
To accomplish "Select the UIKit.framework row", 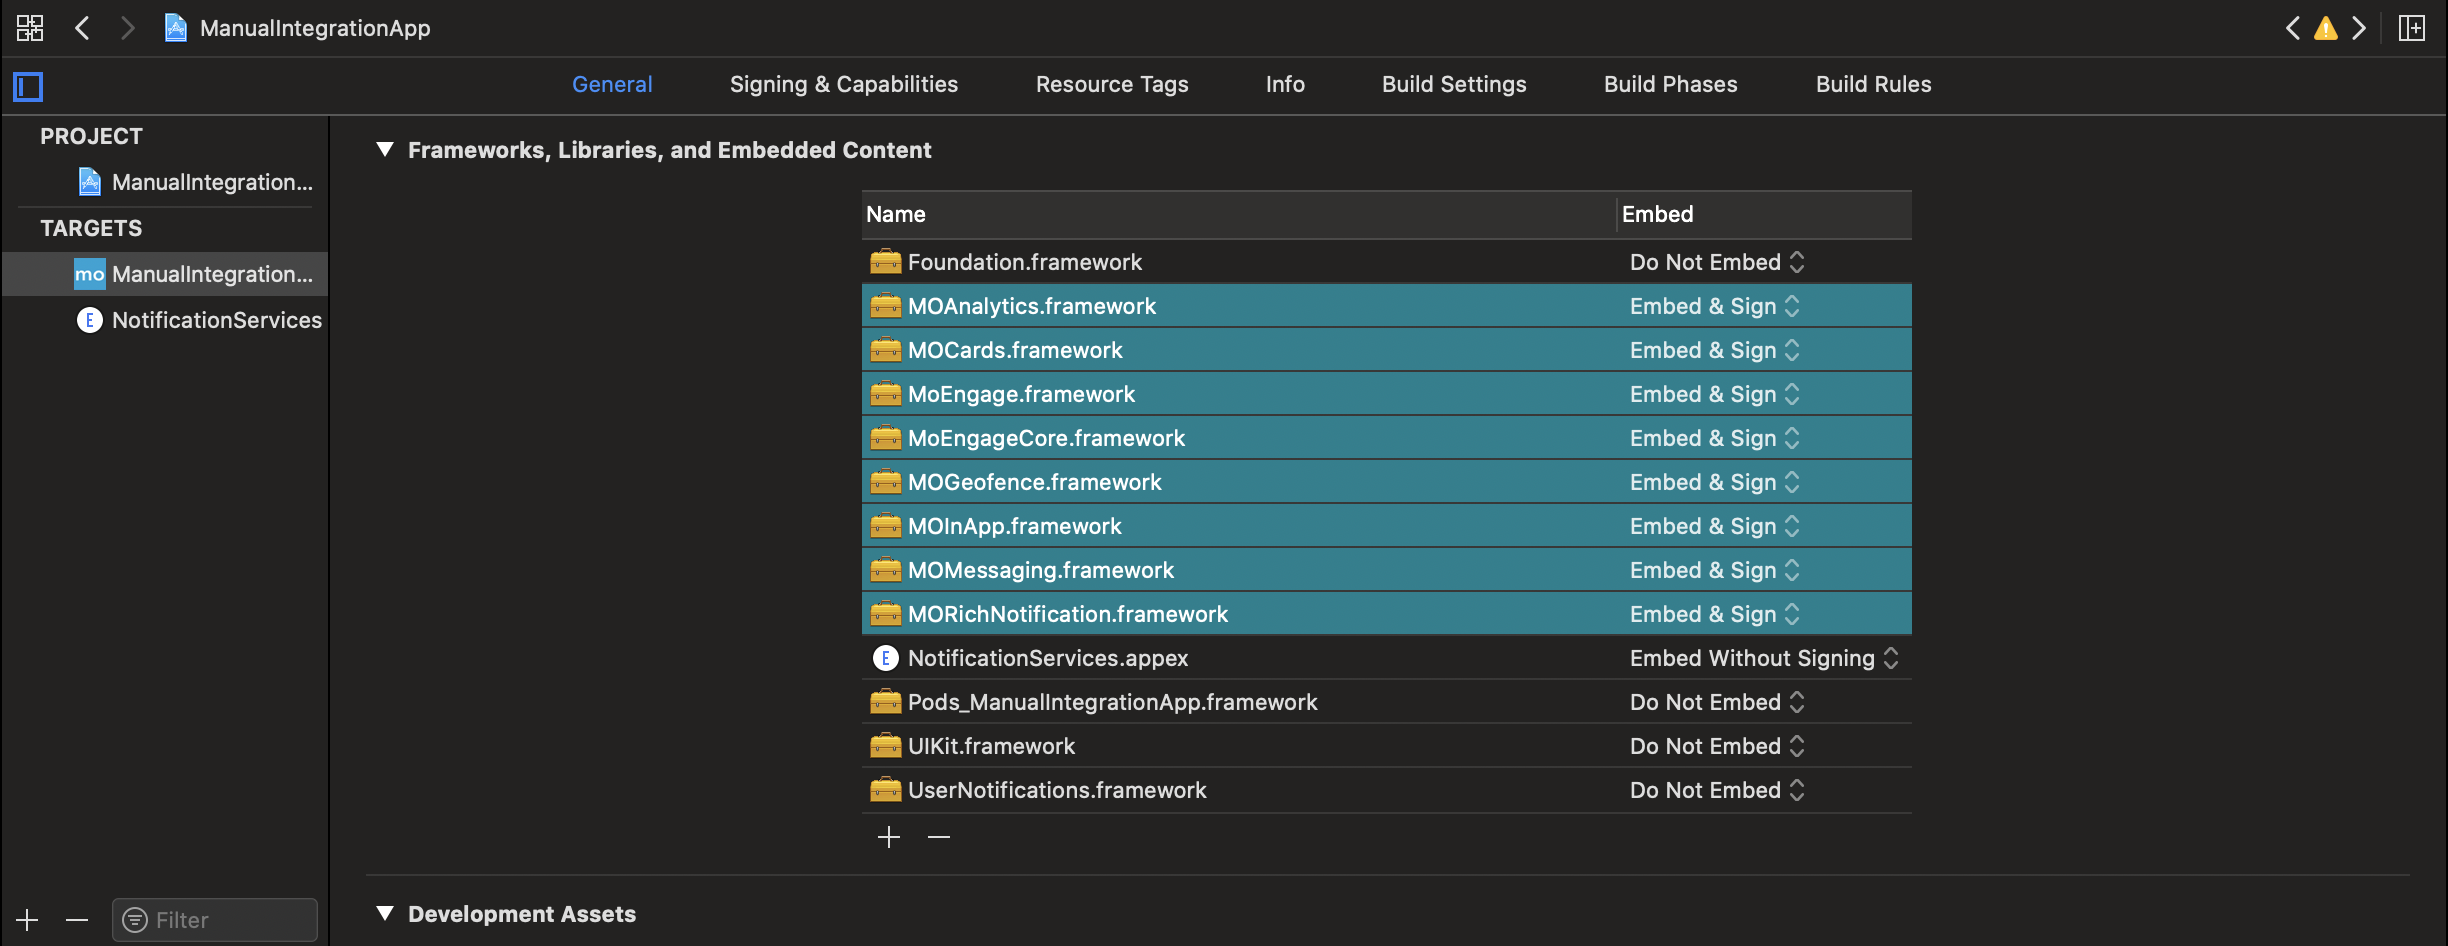I will click(991, 746).
